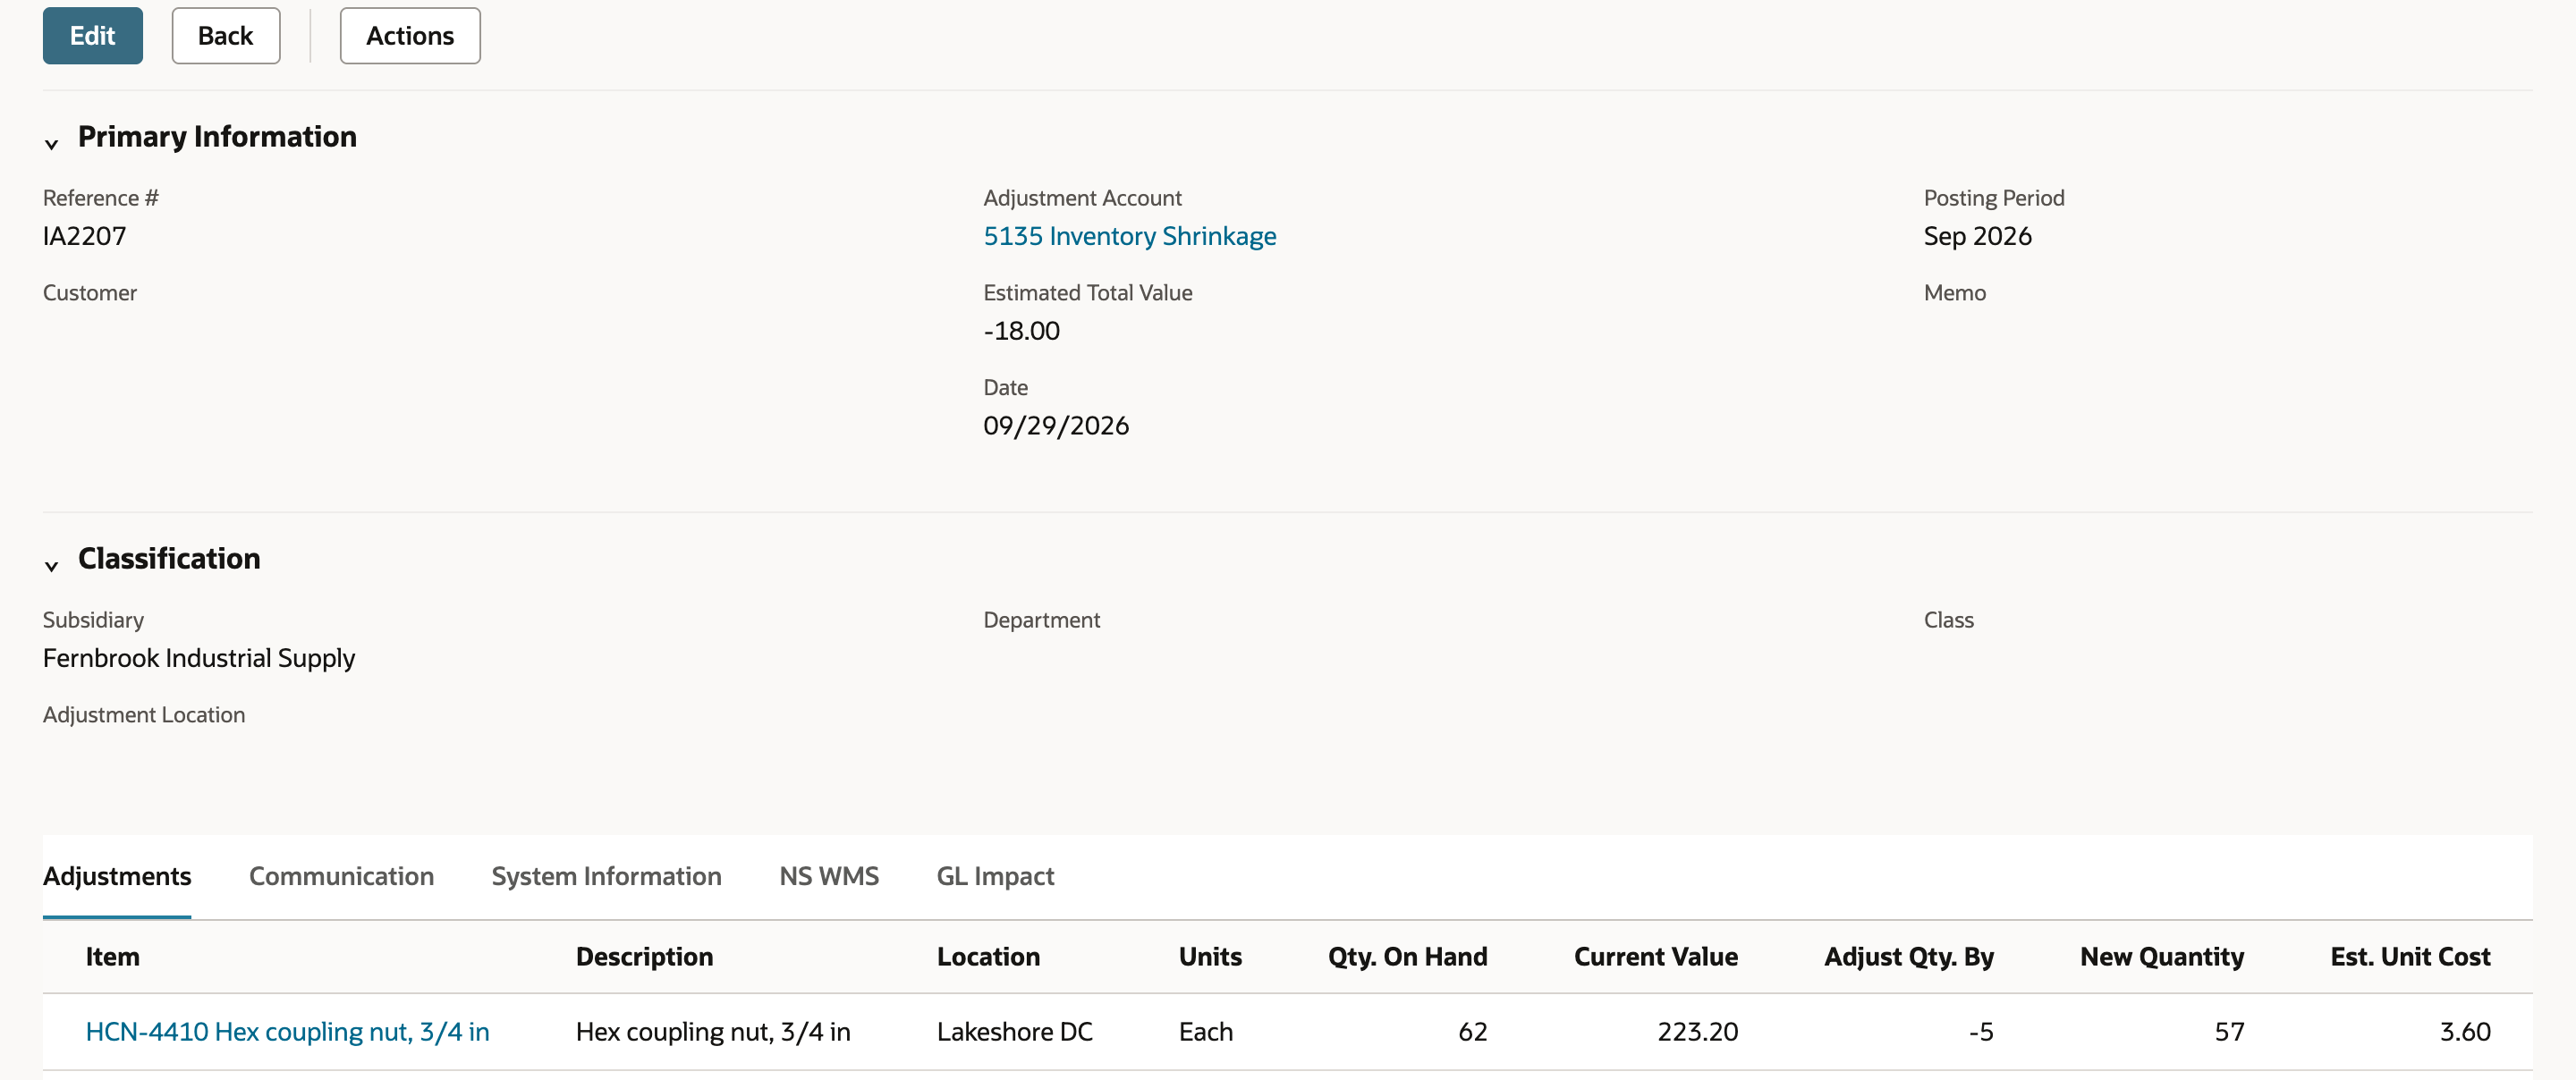
Task: Click the description cell Hex coupling nut, 3/4 in
Action: (713, 1031)
